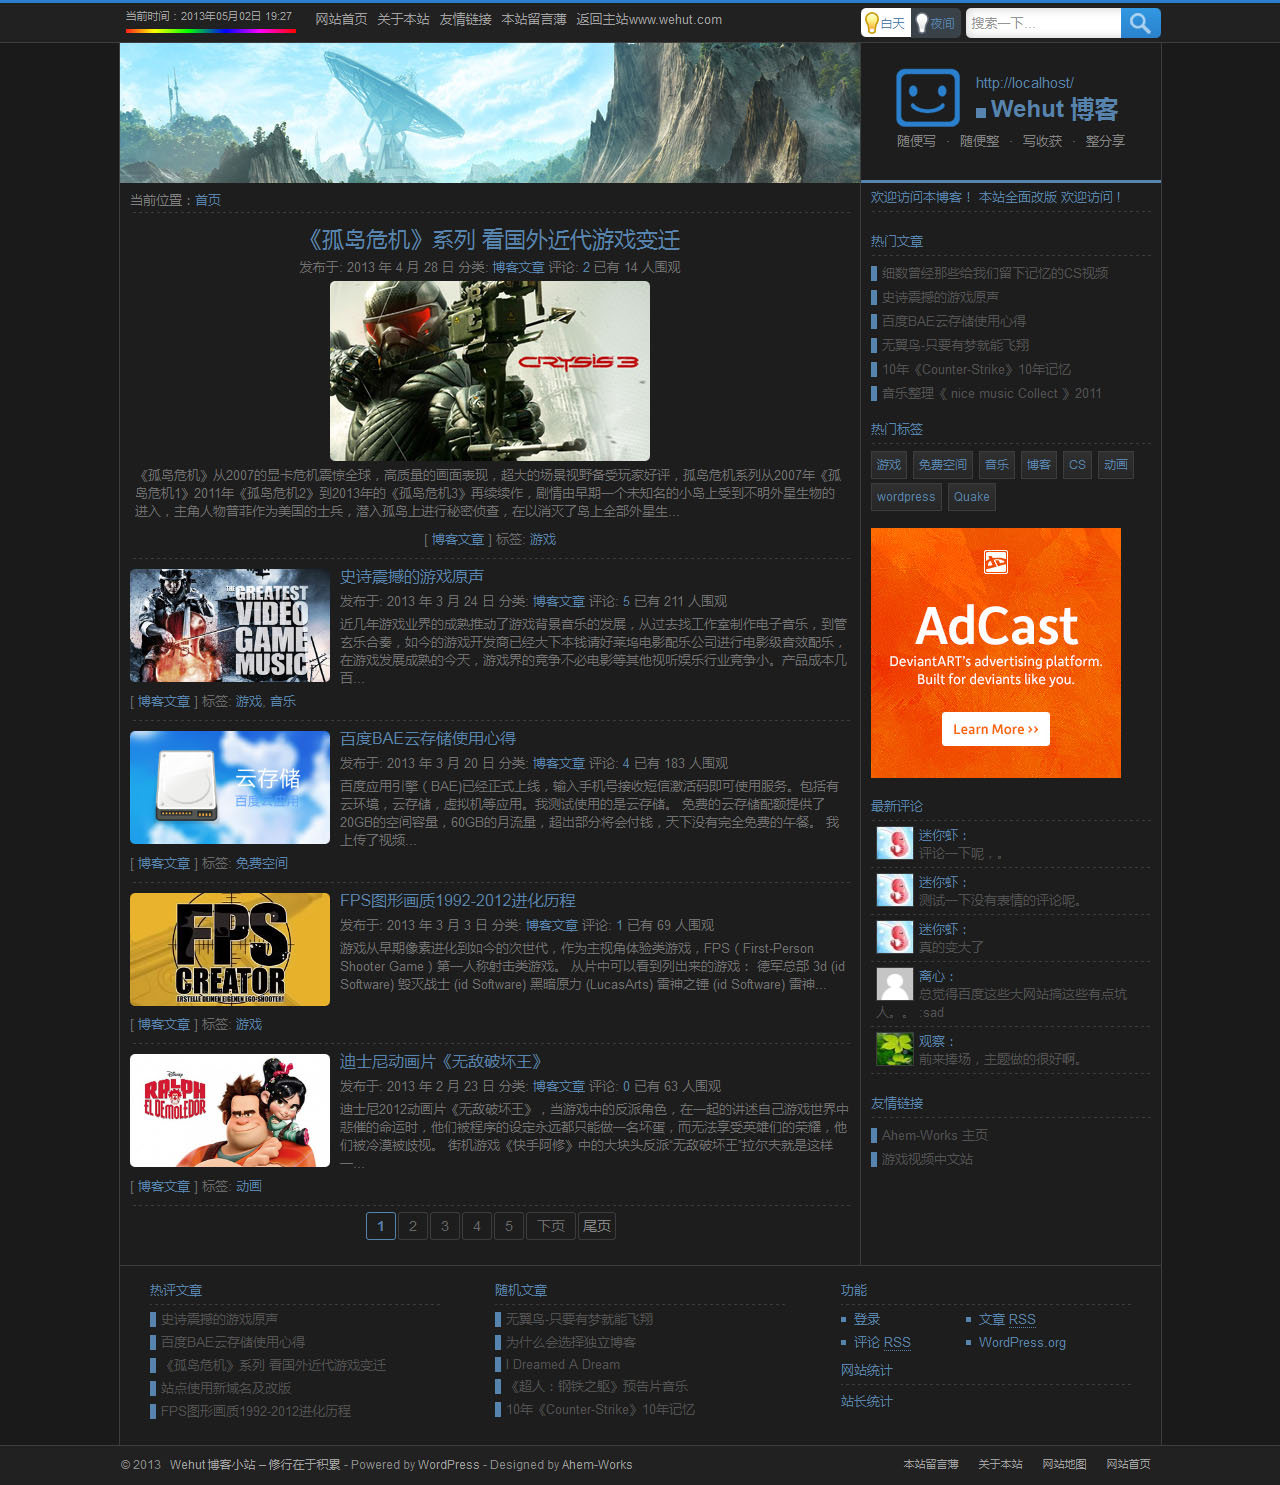
Task: Open 本站留言簿 in top navigation
Action: coord(534,20)
